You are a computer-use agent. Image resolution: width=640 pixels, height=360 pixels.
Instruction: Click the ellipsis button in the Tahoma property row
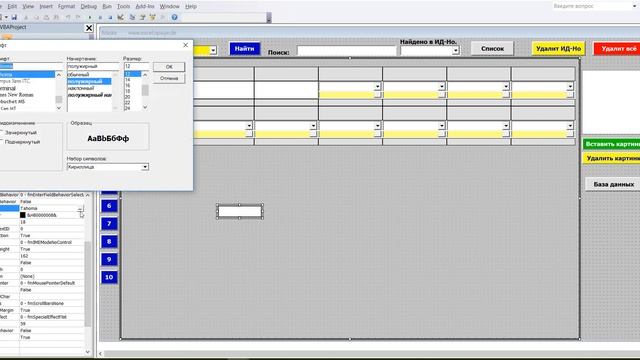tap(80, 209)
